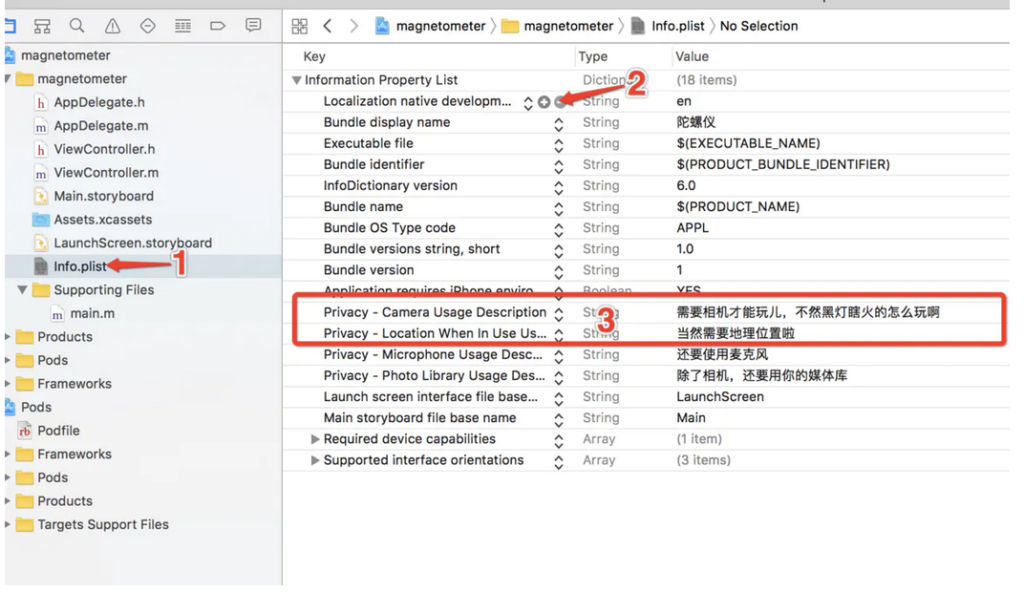Open the find navigator magnifier icon
This screenshot has height=592, width=1024.
coord(77,26)
